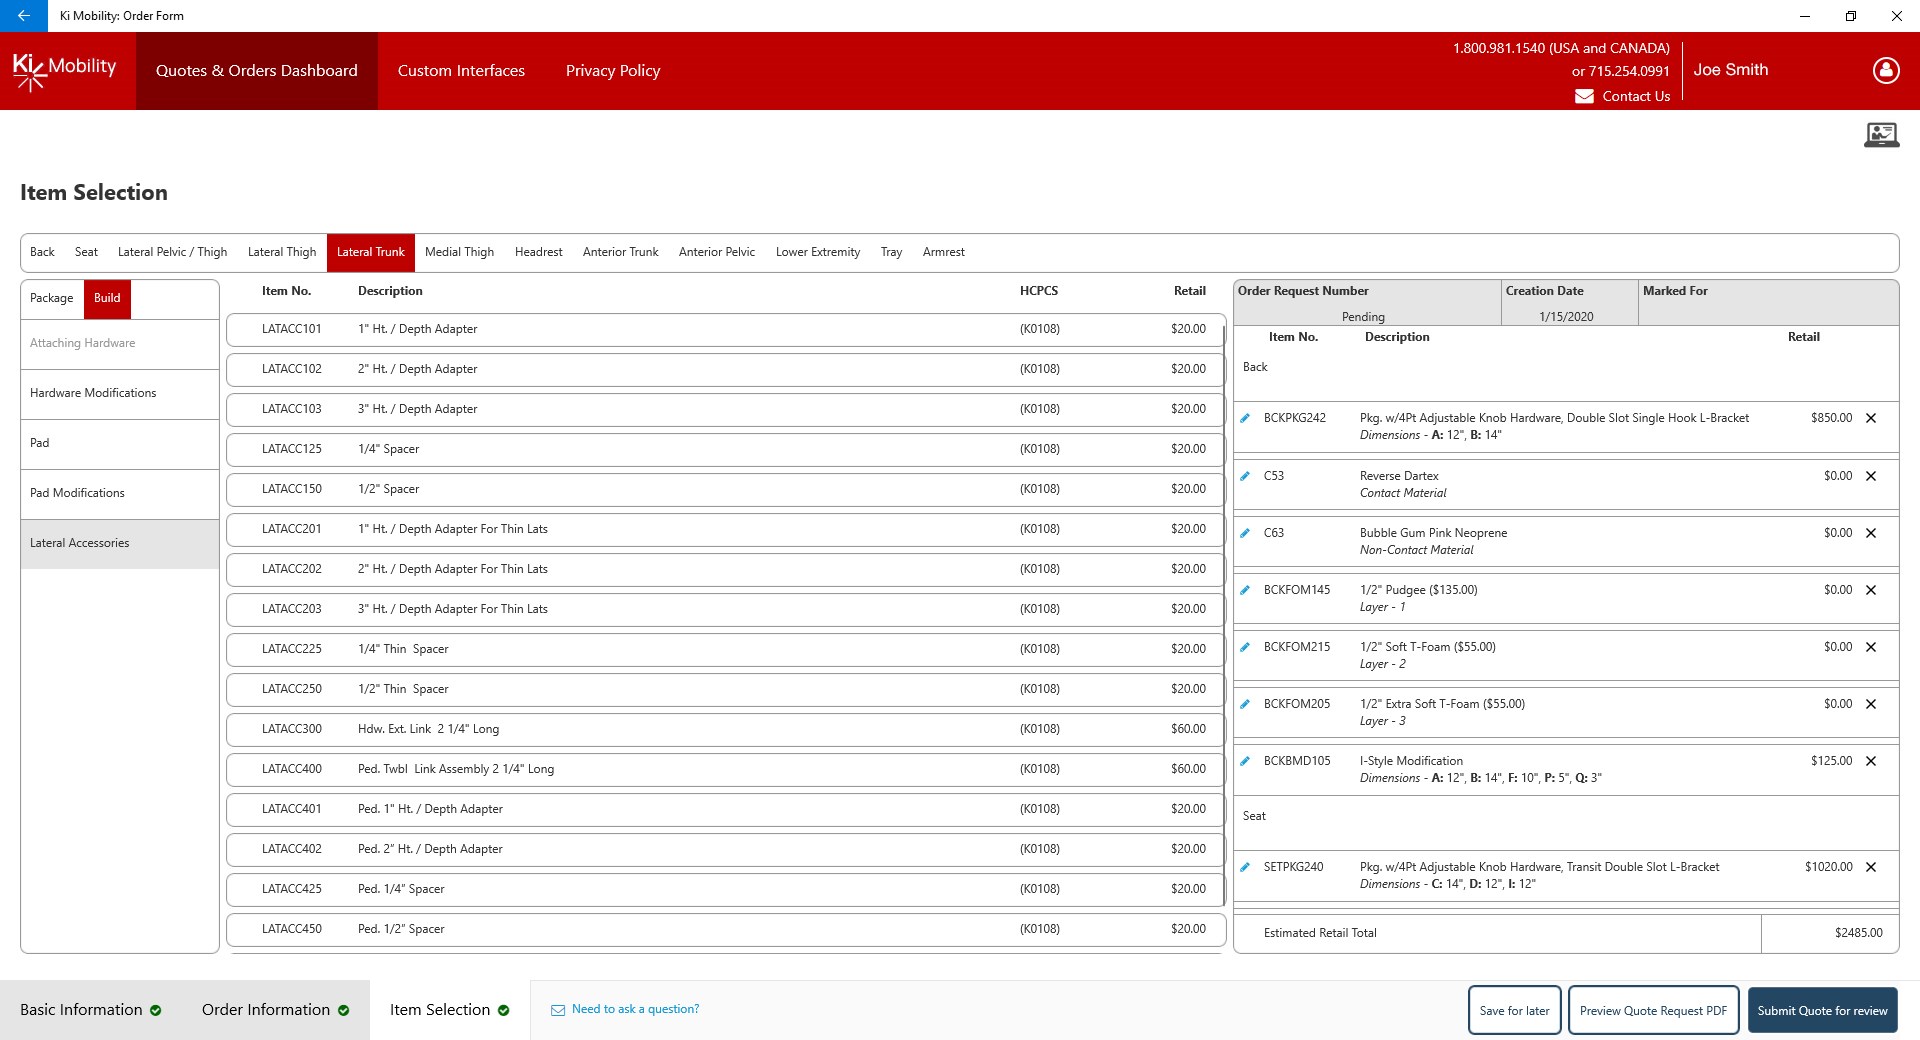Switch from Build to Package mode
The height and width of the screenshot is (1040, 1920).
(x=52, y=298)
